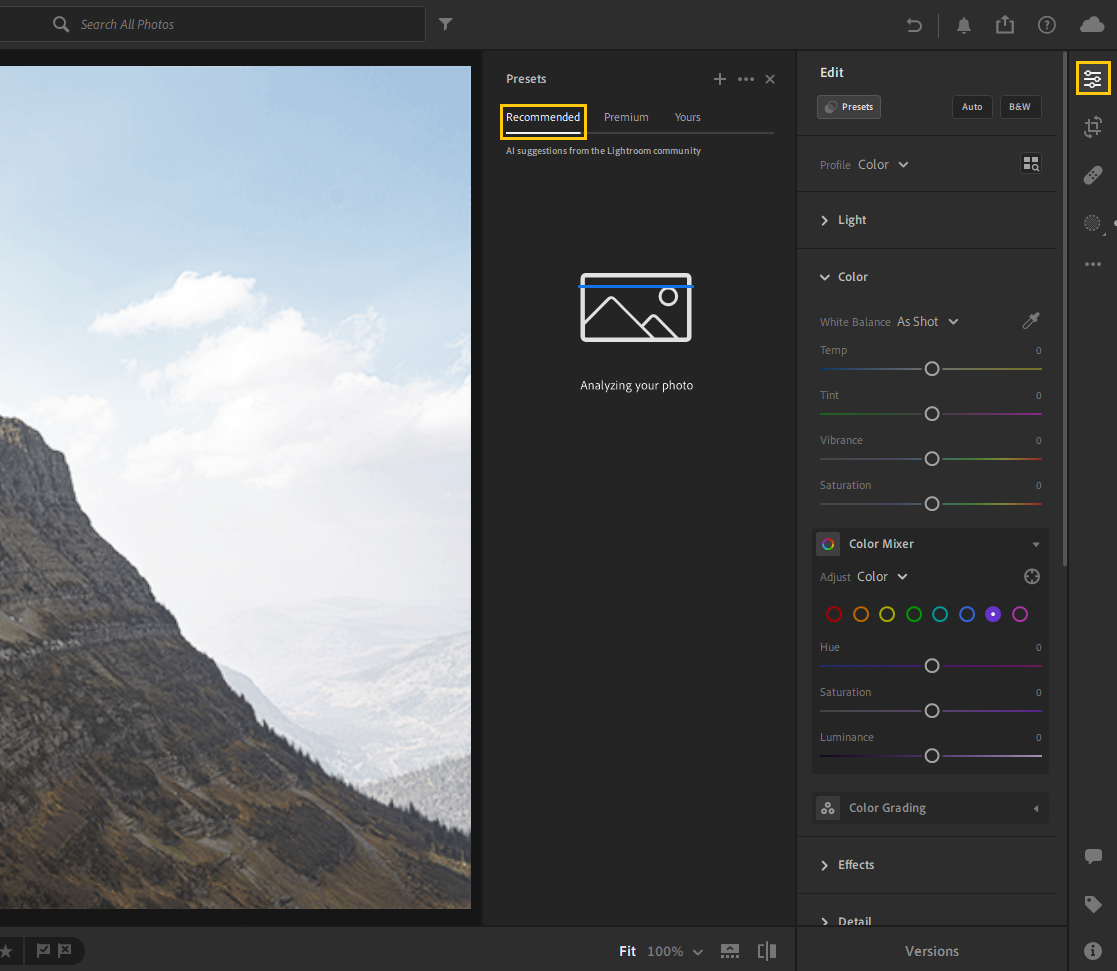Select the Healing brush tool
Viewport: 1117px width, 971px height.
1093,175
